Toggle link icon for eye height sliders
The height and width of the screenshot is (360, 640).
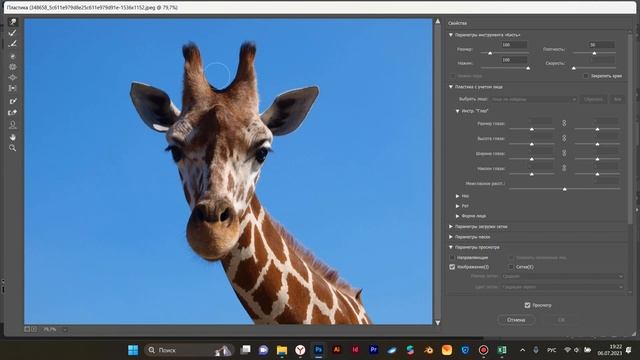point(564,138)
